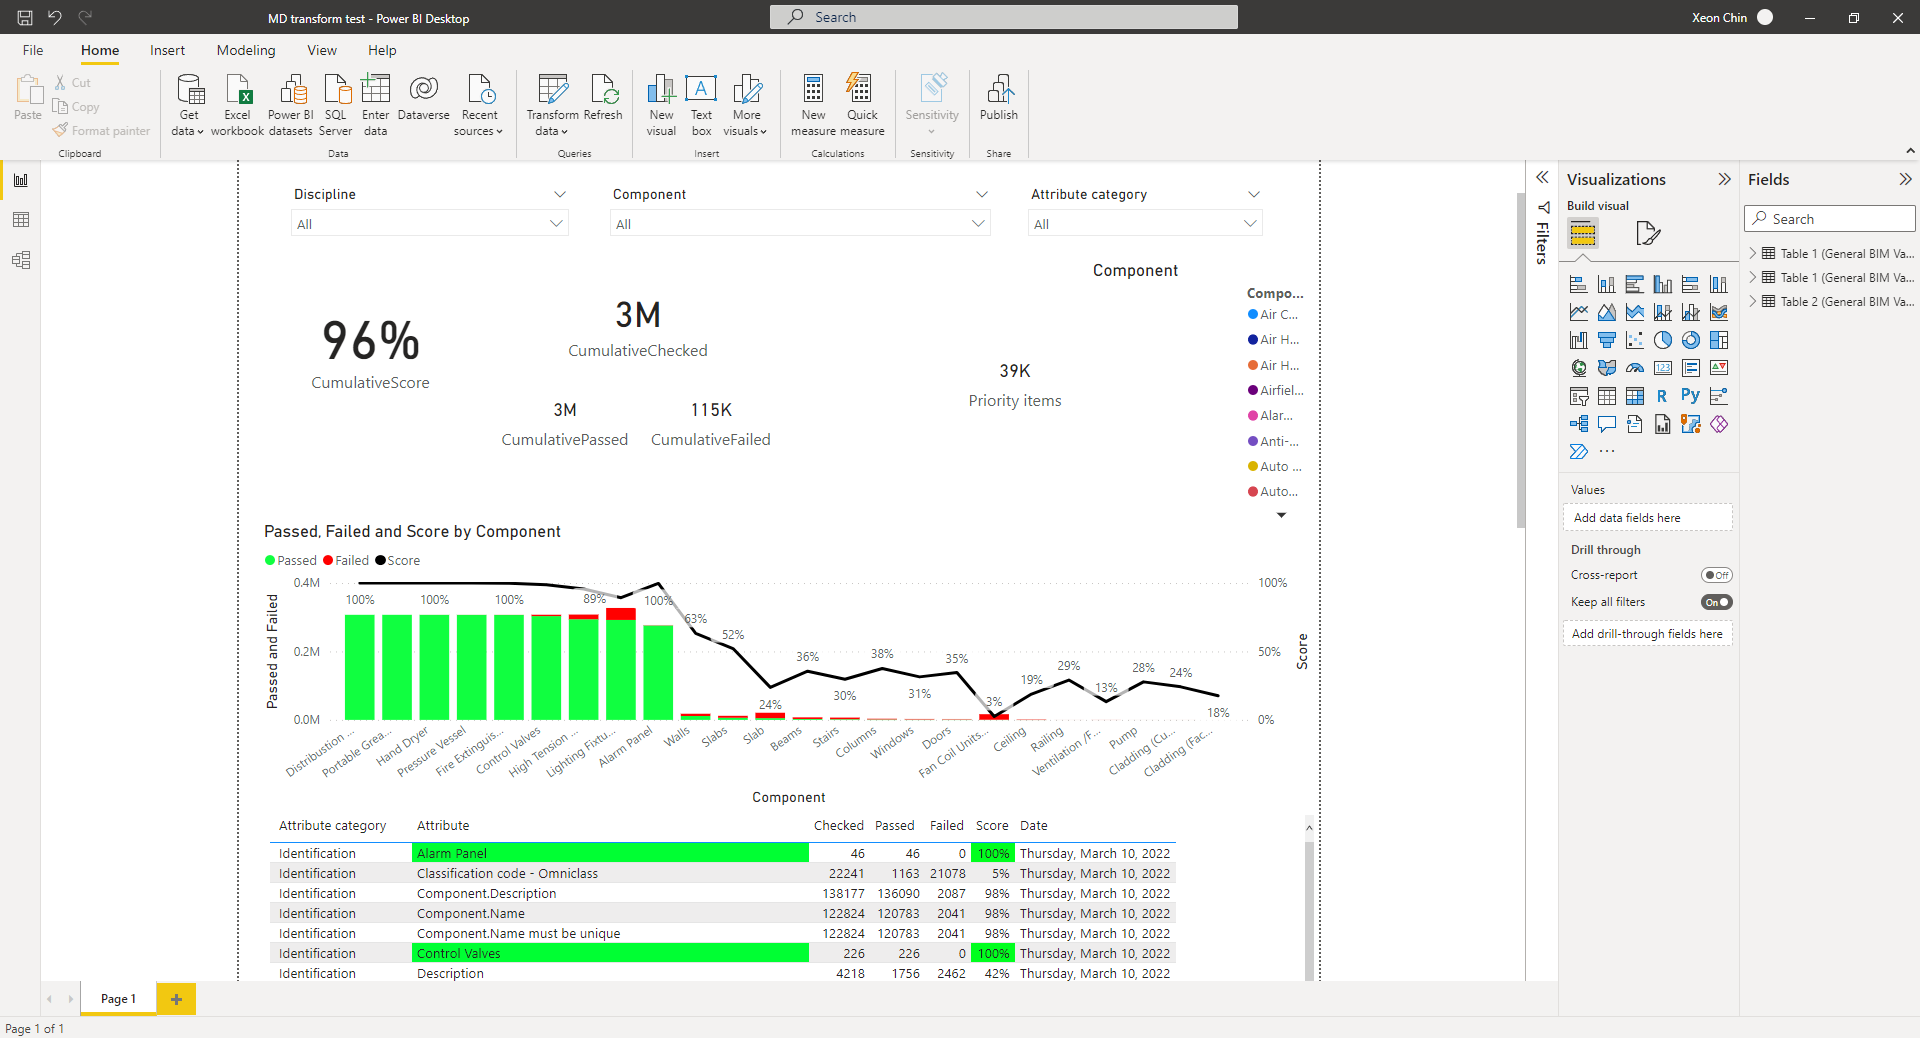The image size is (1920, 1038).
Task: Click the Publish icon
Action: [998, 97]
